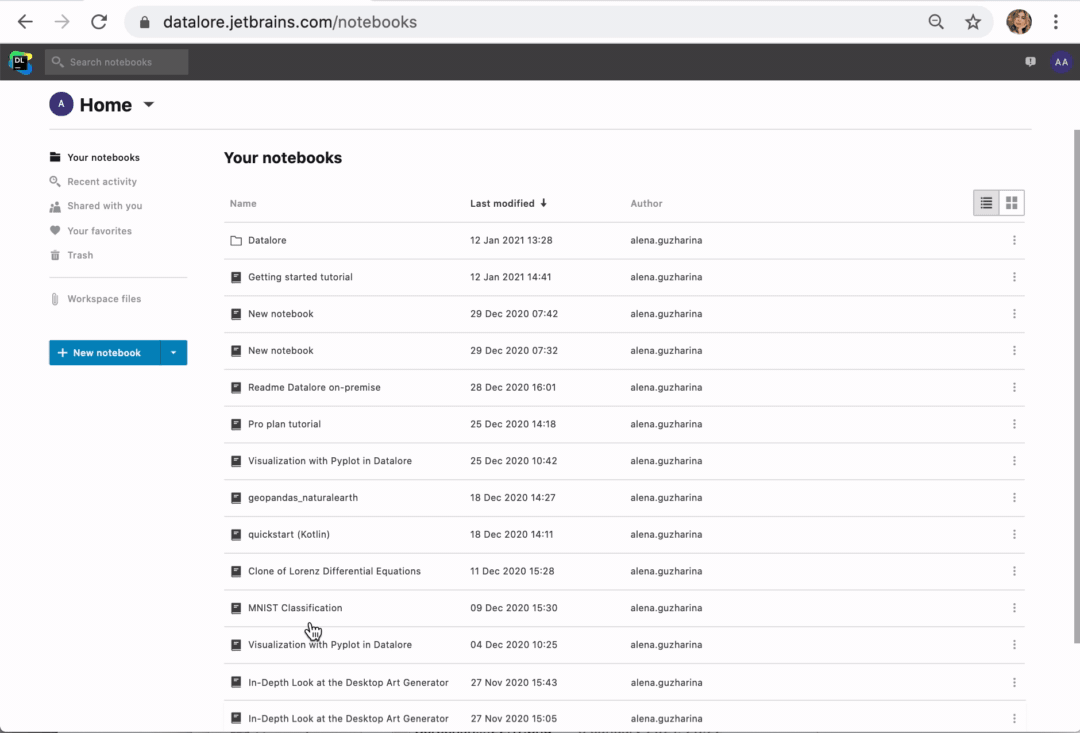Image resolution: width=1080 pixels, height=733 pixels.
Task: Open MNIST Classification notebook
Action: (x=295, y=608)
